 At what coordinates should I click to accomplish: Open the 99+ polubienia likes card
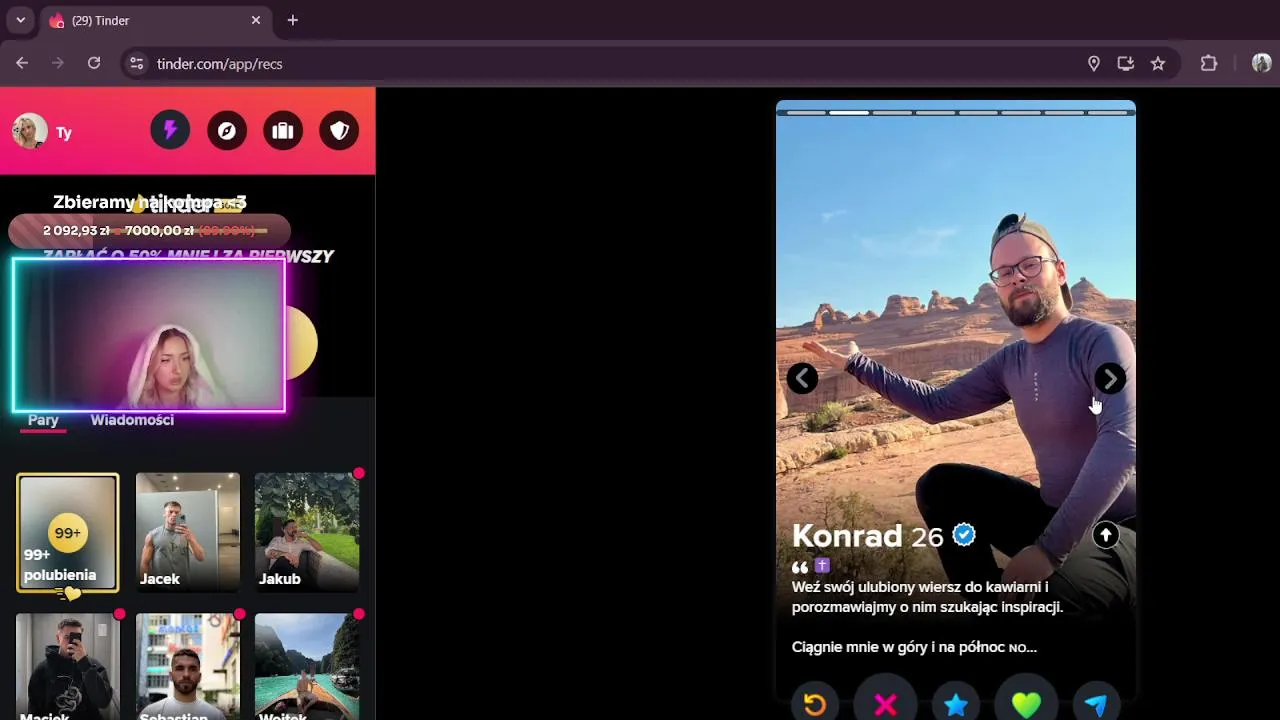coord(67,533)
